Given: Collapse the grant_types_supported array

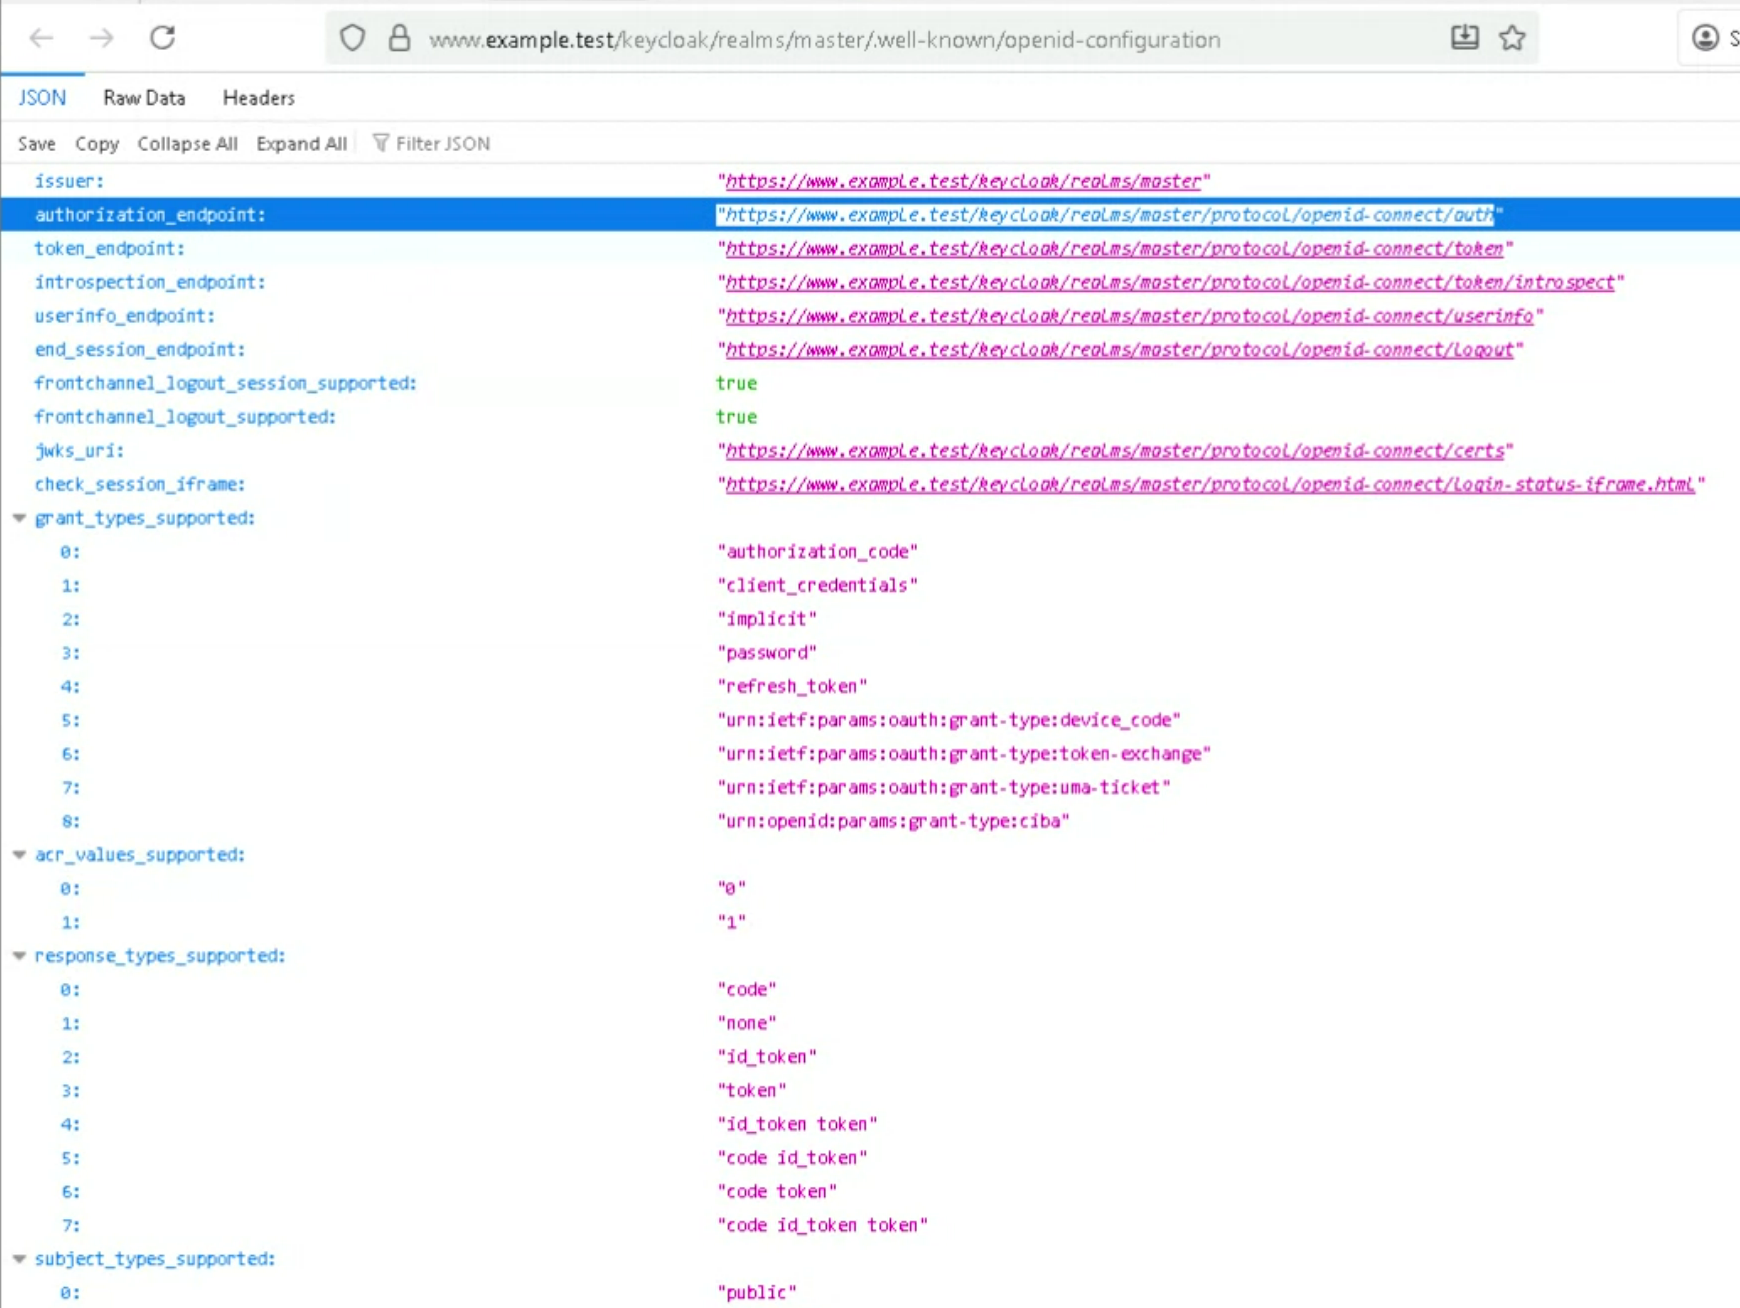Looking at the screenshot, I should click(19, 518).
